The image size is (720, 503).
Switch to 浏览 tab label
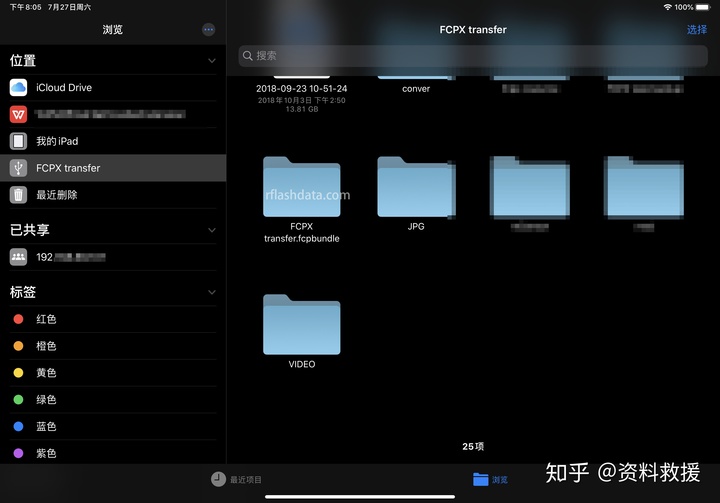500,480
